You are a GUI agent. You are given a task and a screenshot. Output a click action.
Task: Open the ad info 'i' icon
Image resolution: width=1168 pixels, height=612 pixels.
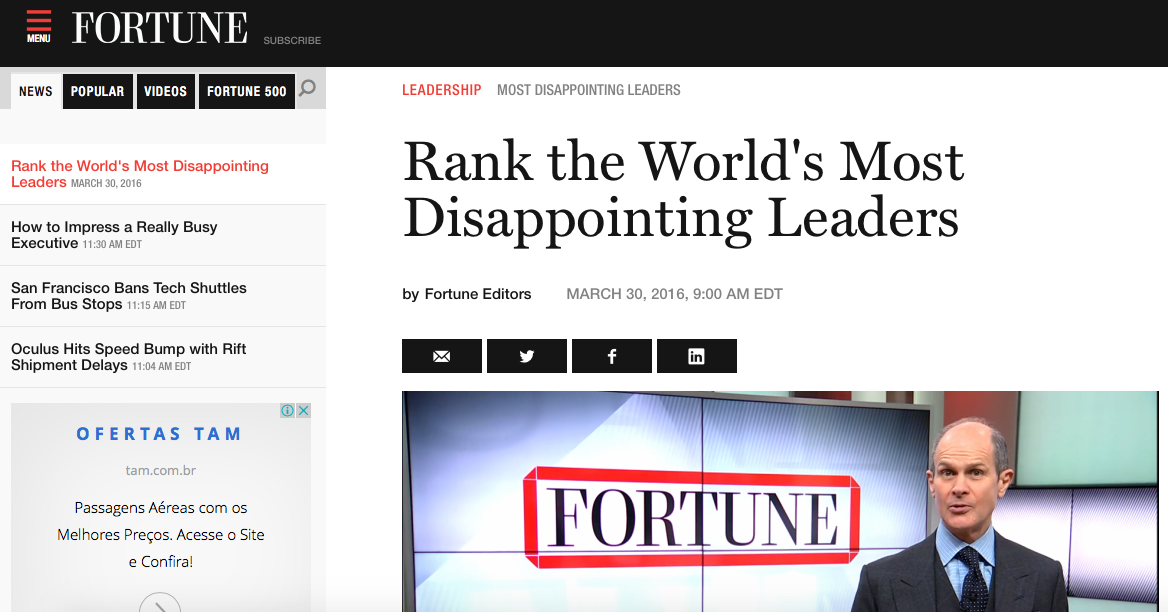coord(288,410)
